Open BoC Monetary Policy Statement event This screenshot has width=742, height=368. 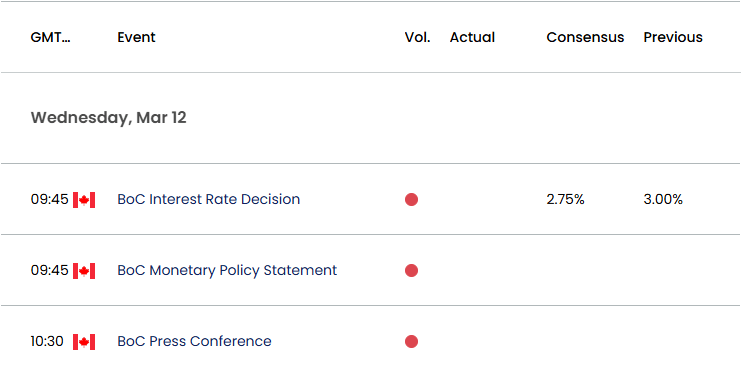[x=227, y=270]
